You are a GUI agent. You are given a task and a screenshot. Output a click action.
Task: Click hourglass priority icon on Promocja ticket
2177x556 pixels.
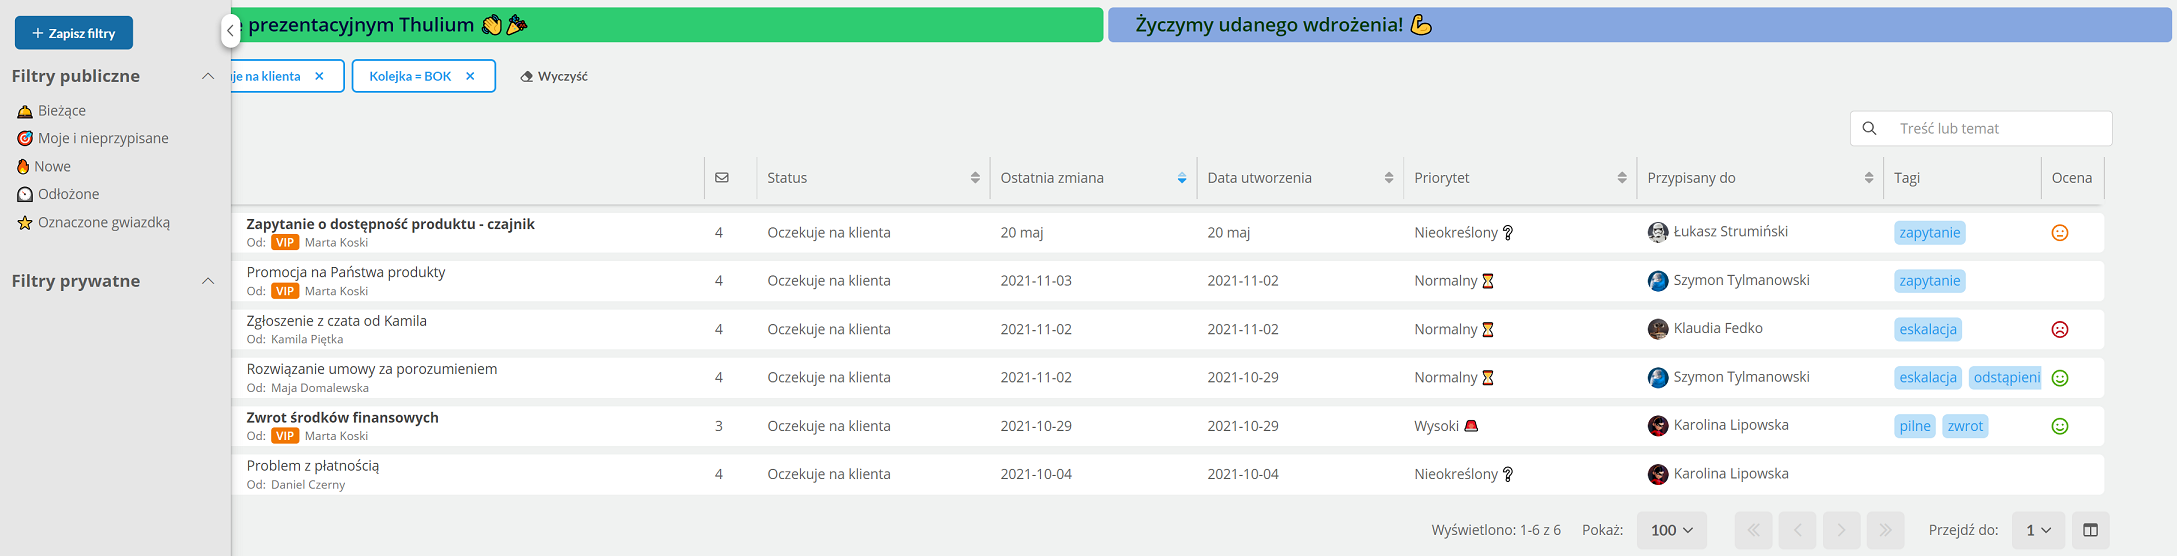click(1487, 281)
